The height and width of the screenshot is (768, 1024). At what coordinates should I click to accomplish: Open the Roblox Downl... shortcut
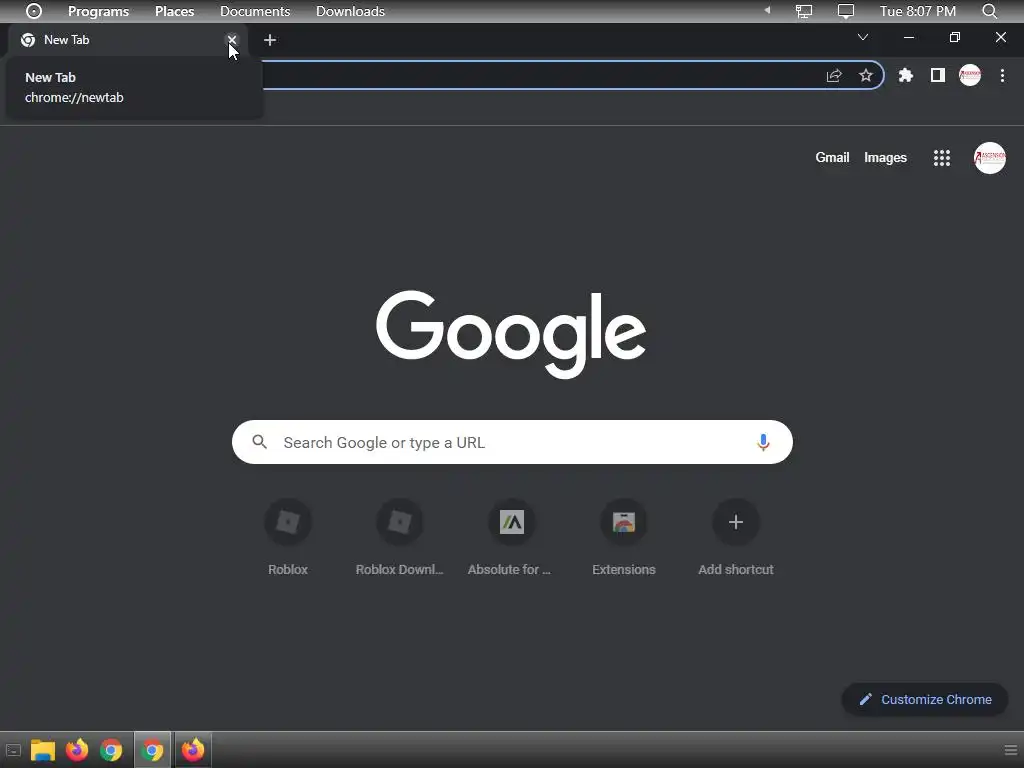tap(400, 537)
